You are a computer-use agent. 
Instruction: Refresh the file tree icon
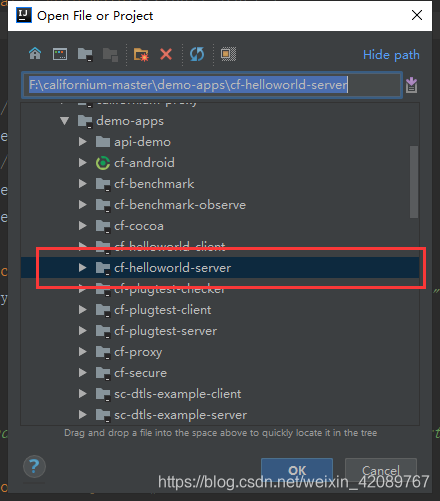197,54
